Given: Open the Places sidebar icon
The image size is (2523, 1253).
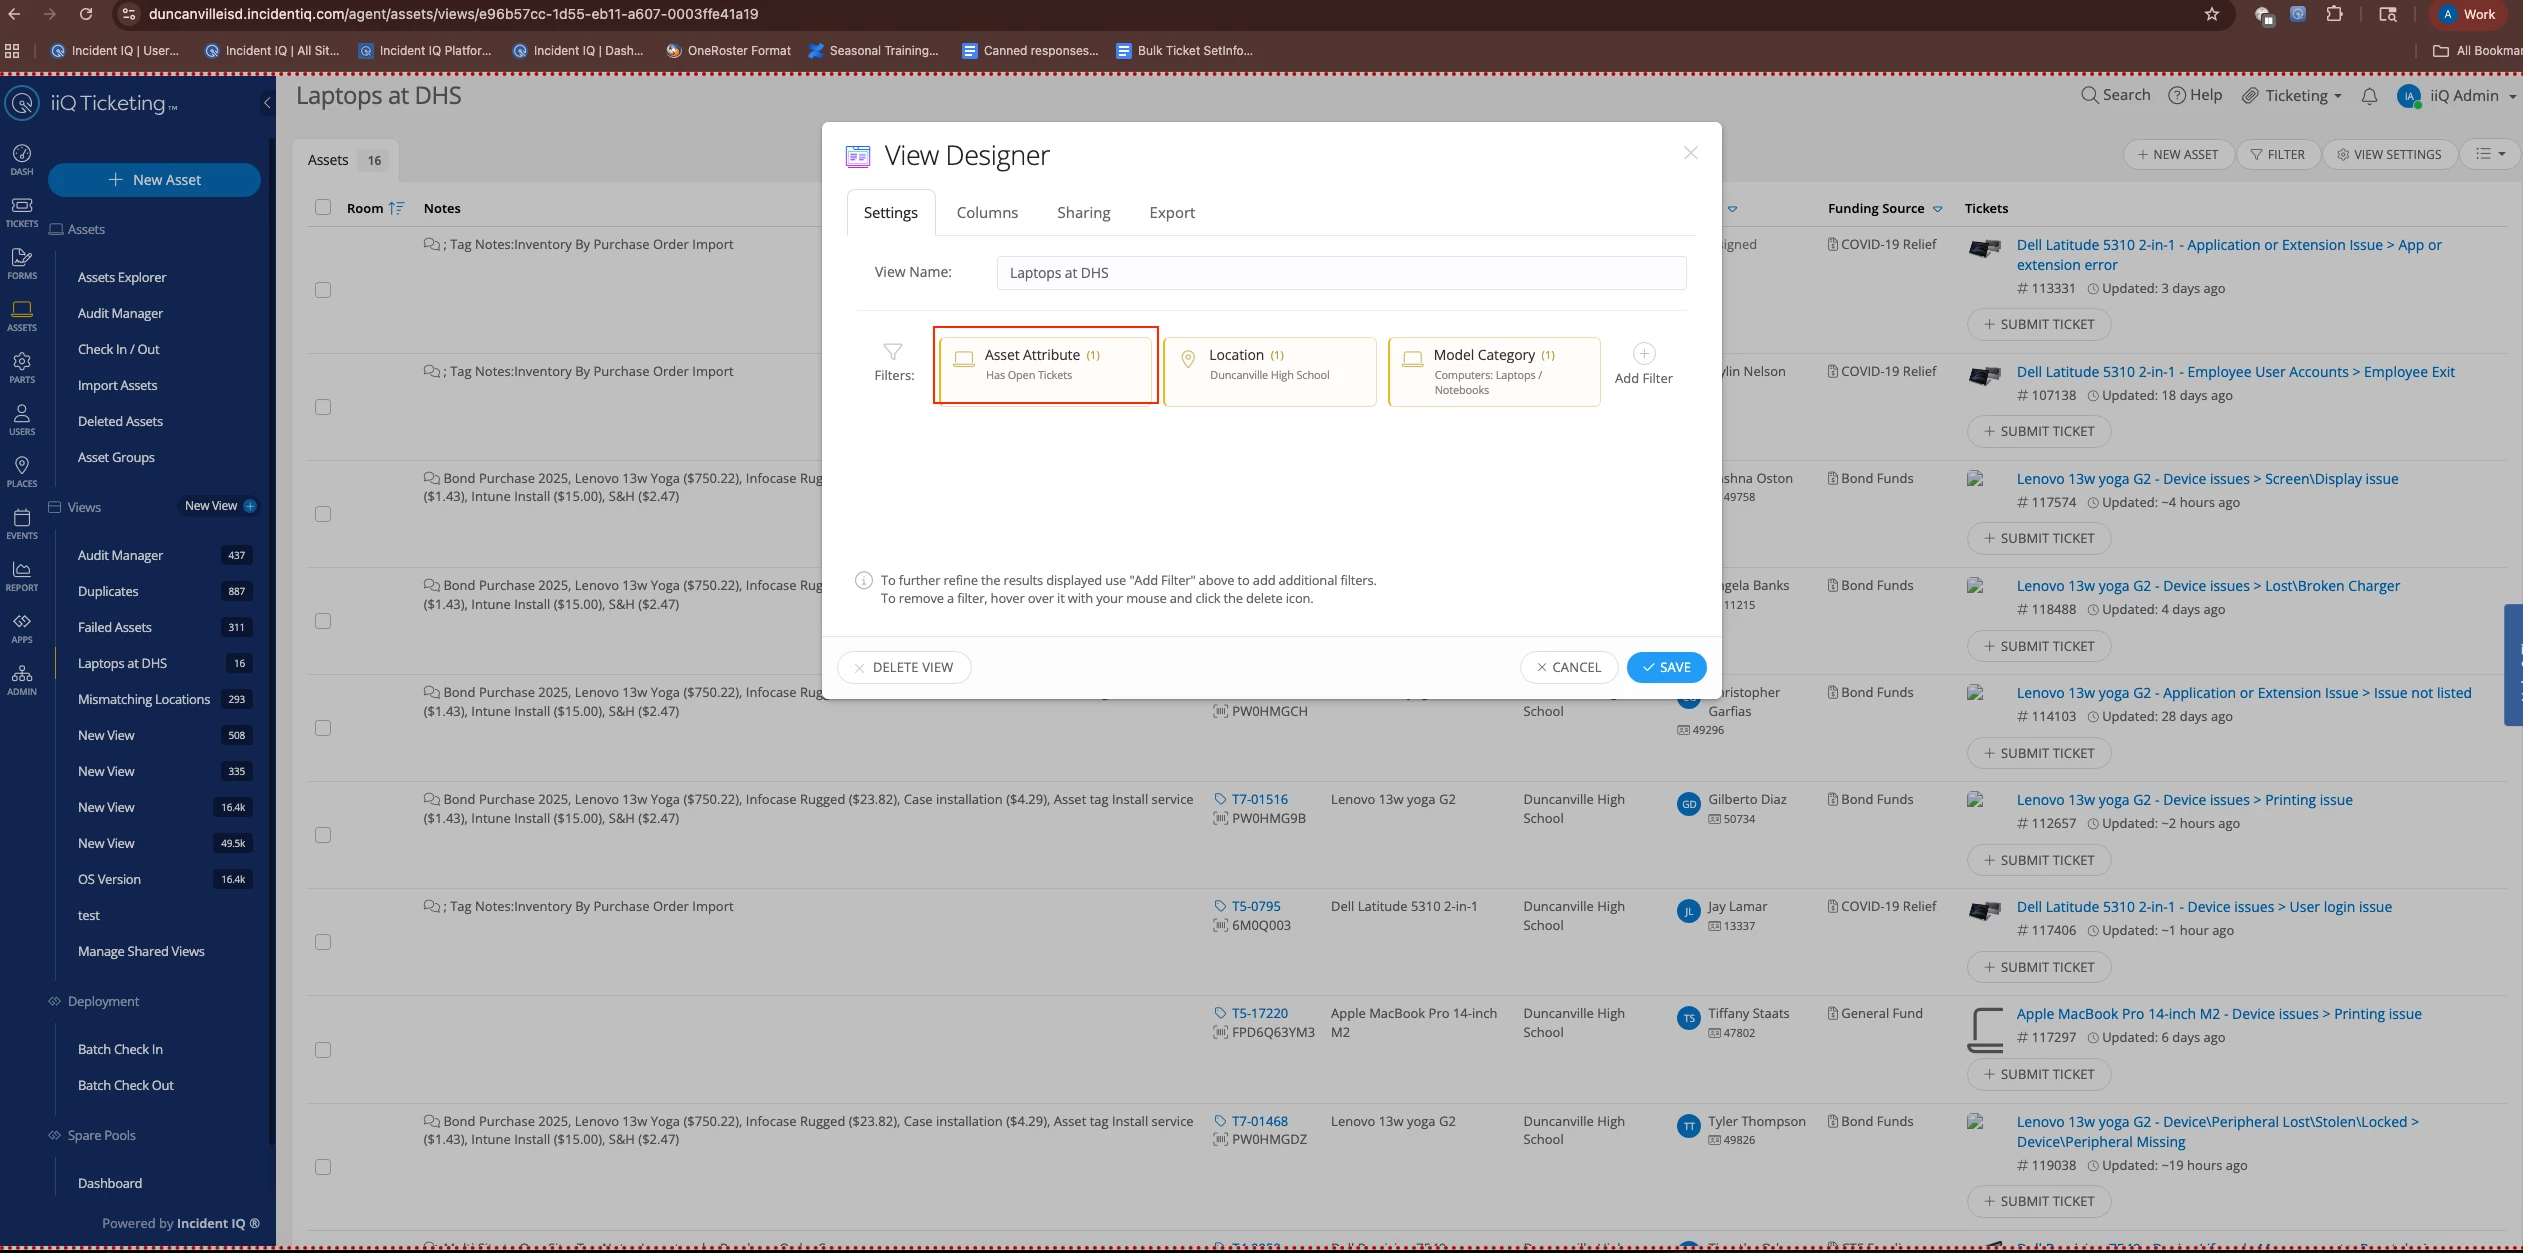Looking at the screenshot, I should pos(22,471).
